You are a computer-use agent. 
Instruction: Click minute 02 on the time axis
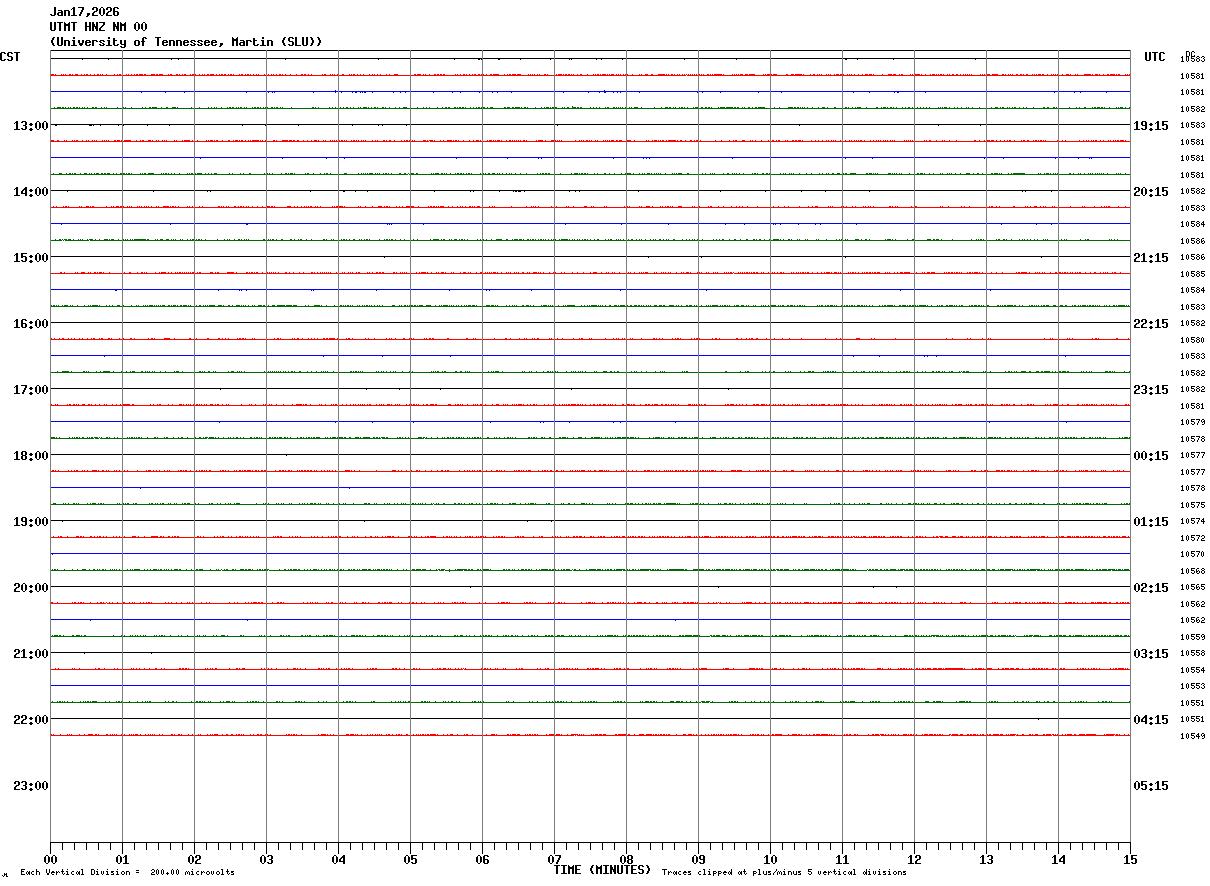(x=194, y=859)
